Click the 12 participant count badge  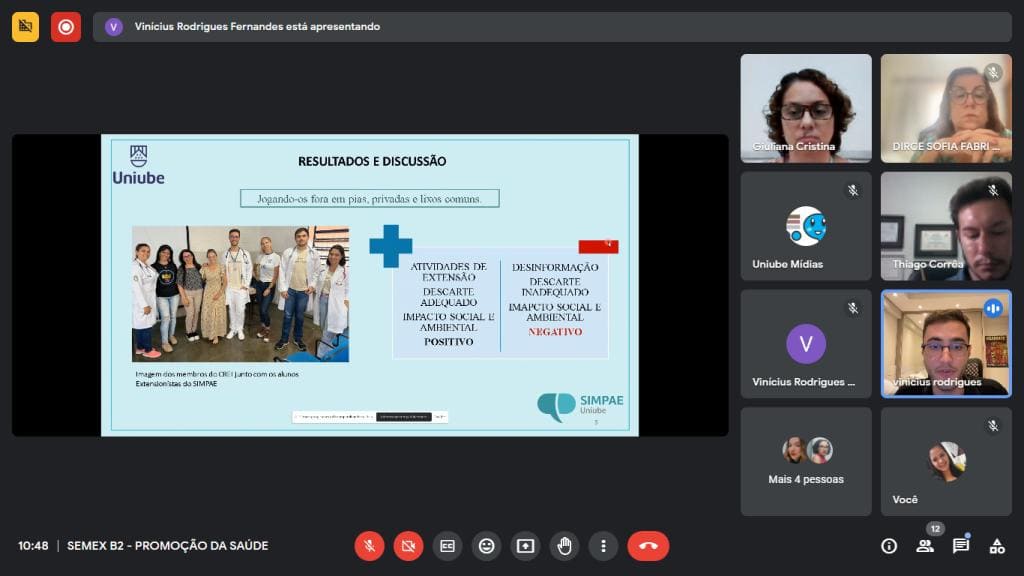(935, 528)
